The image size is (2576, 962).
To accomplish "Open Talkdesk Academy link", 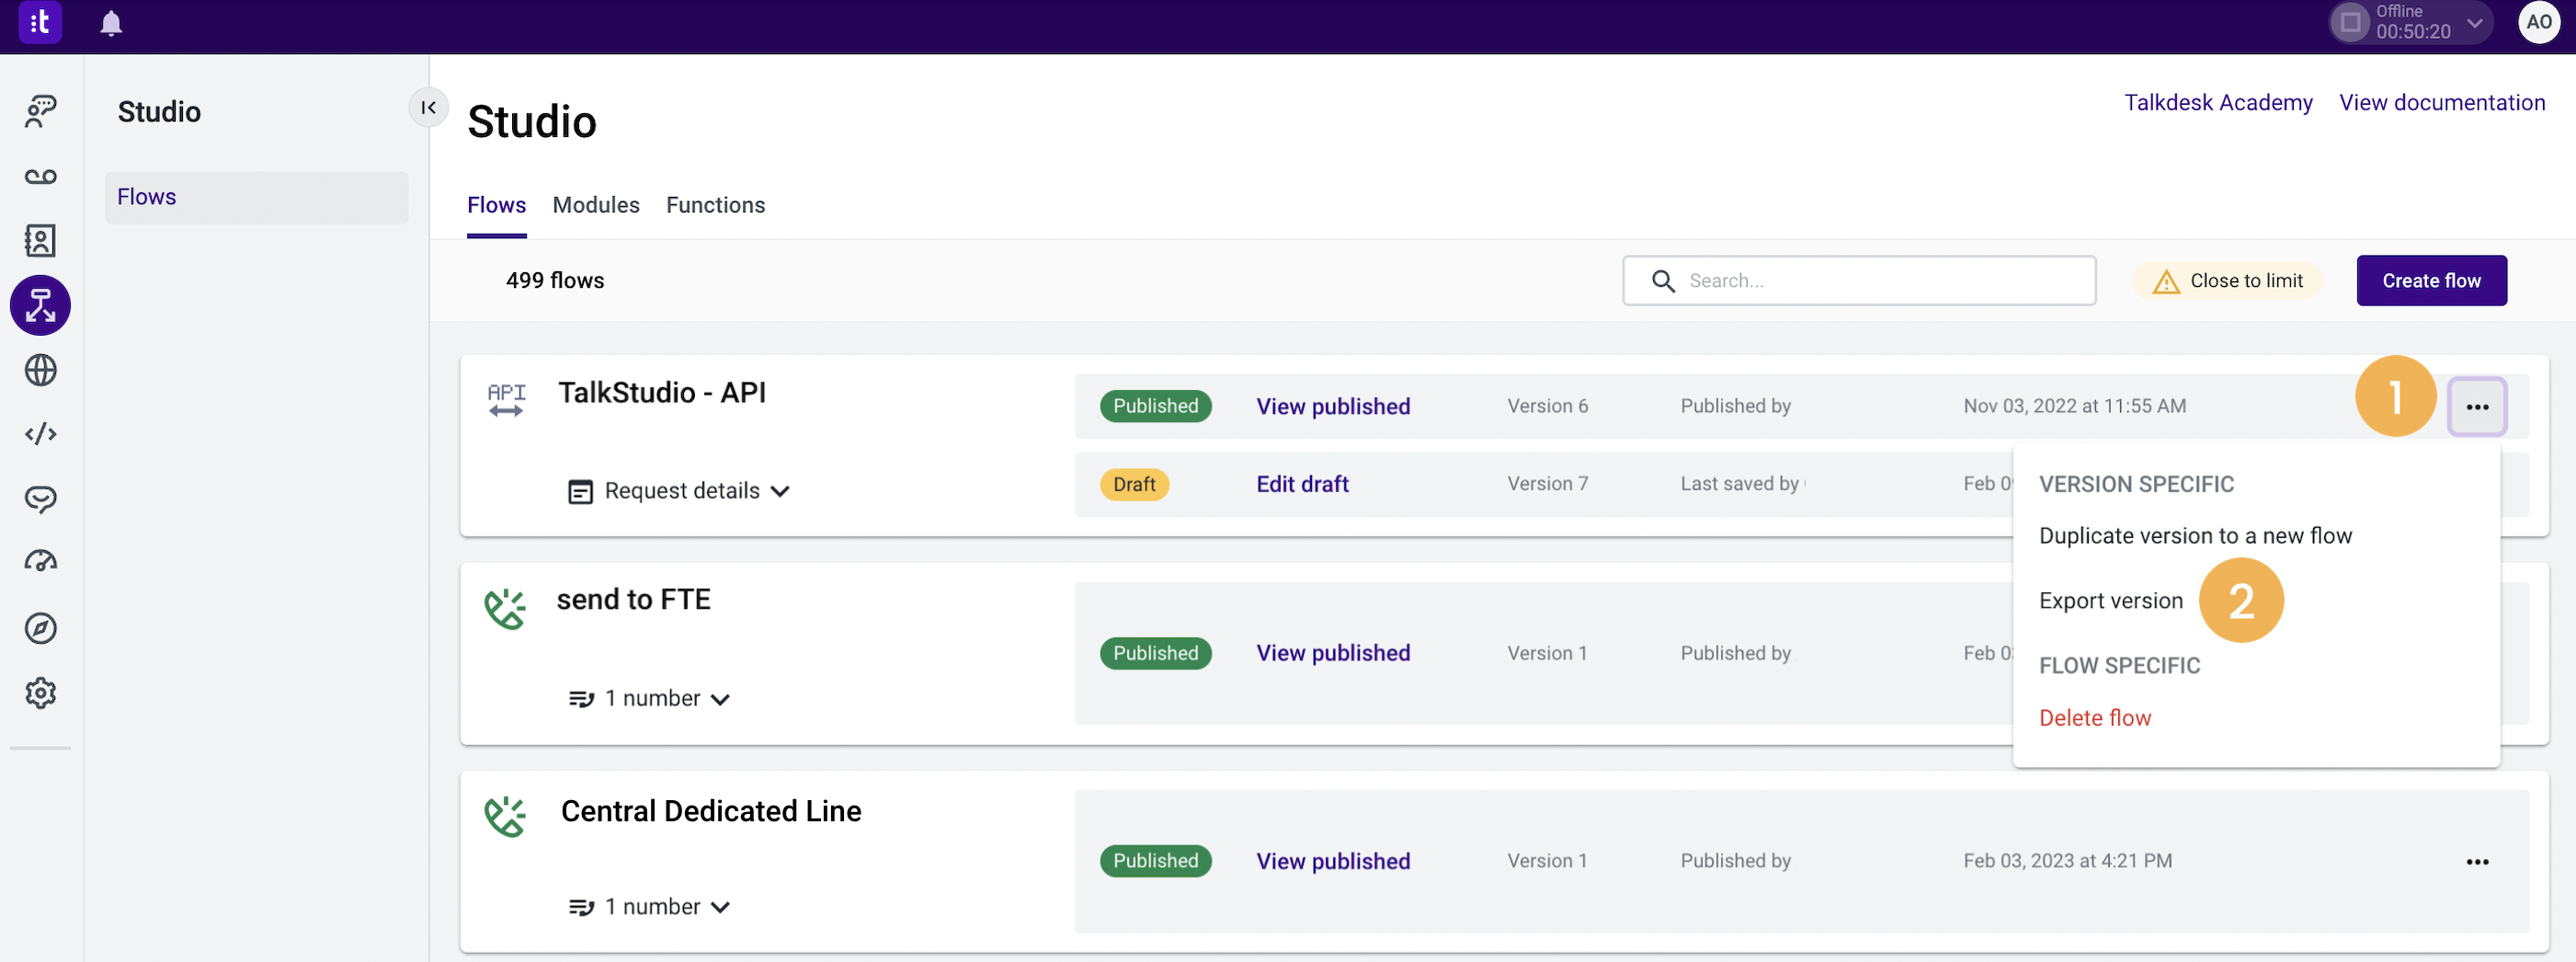I will pos(2218,103).
